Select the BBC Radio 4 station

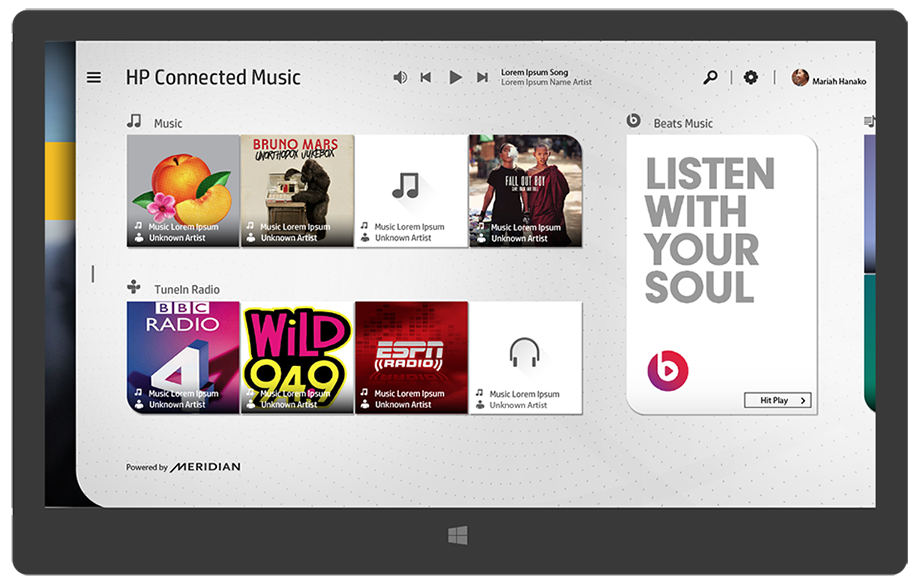pyautogui.click(x=183, y=357)
